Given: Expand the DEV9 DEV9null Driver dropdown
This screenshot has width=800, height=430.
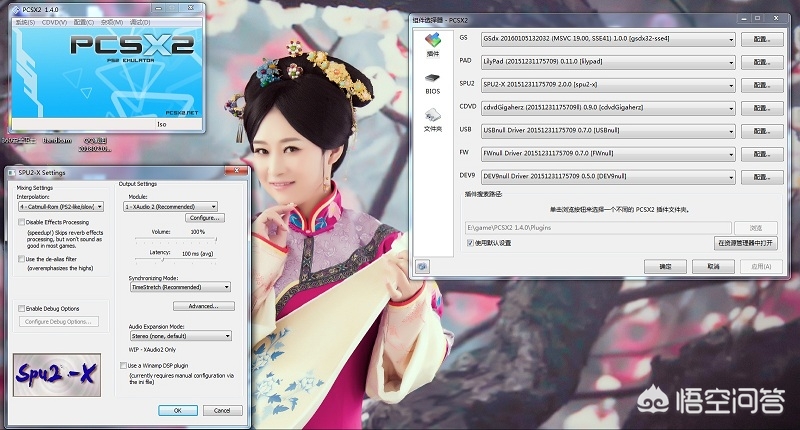Looking at the screenshot, I should point(608,176).
